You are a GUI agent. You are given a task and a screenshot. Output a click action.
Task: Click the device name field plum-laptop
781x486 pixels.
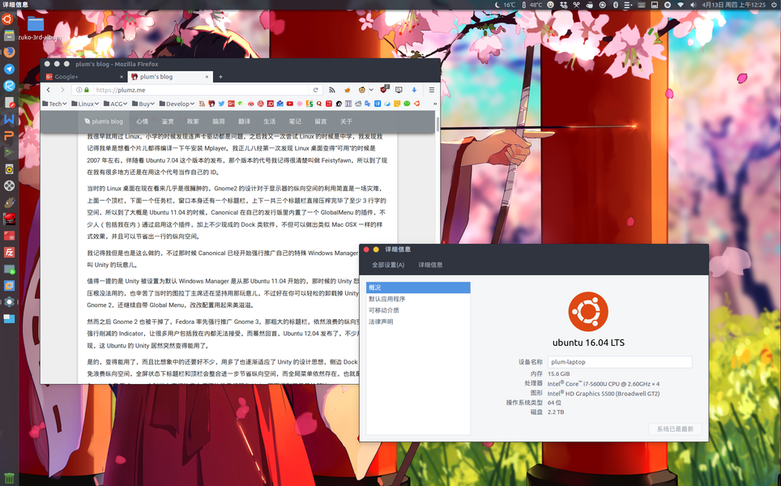[618, 362]
